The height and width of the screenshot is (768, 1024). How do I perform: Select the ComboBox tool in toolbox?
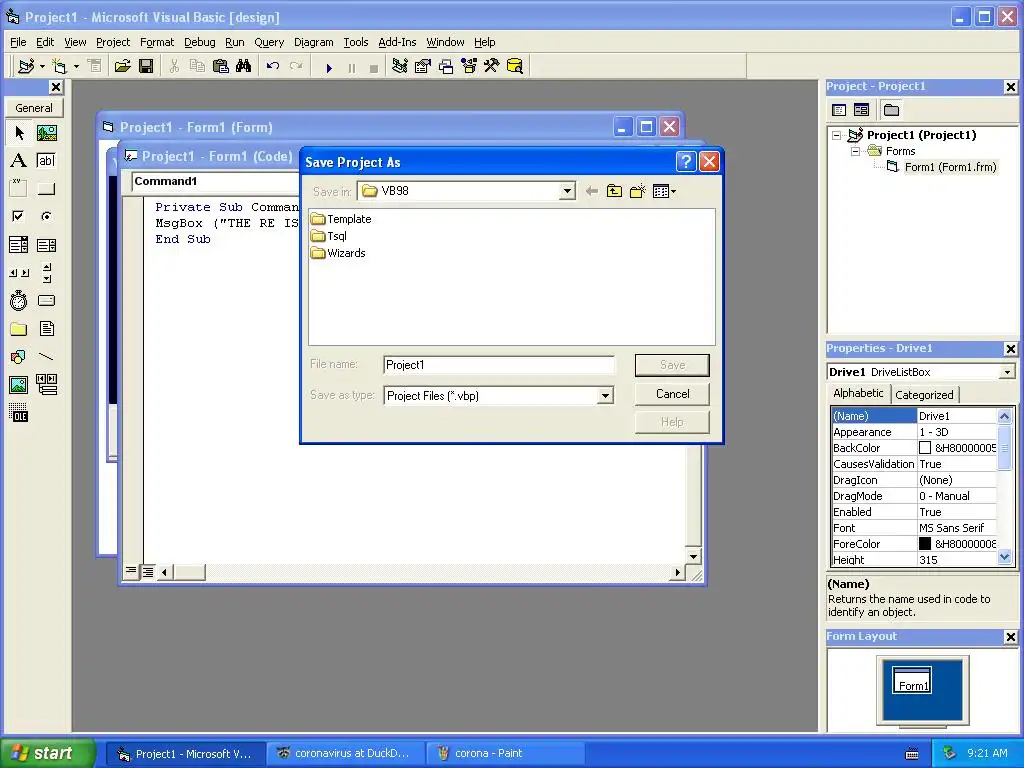[19, 245]
